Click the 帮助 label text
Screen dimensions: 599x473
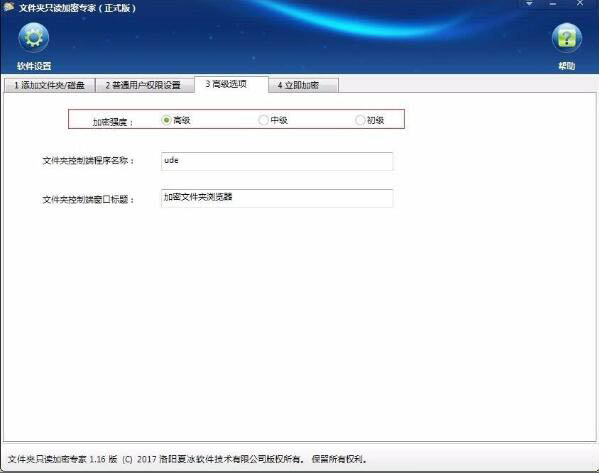pyautogui.click(x=567, y=66)
